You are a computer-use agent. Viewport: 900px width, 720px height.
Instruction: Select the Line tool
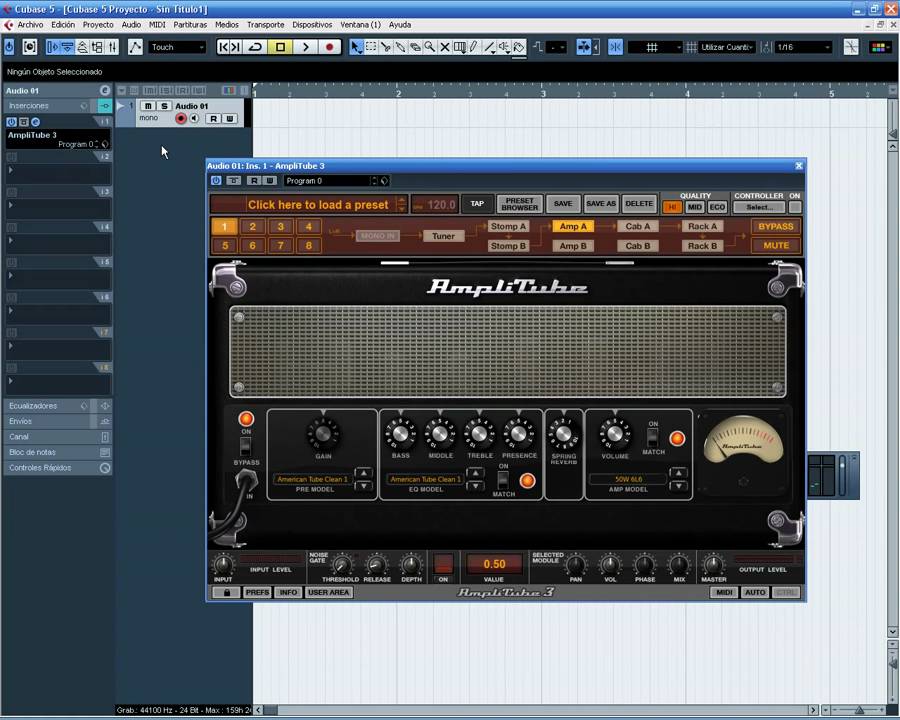(x=489, y=47)
